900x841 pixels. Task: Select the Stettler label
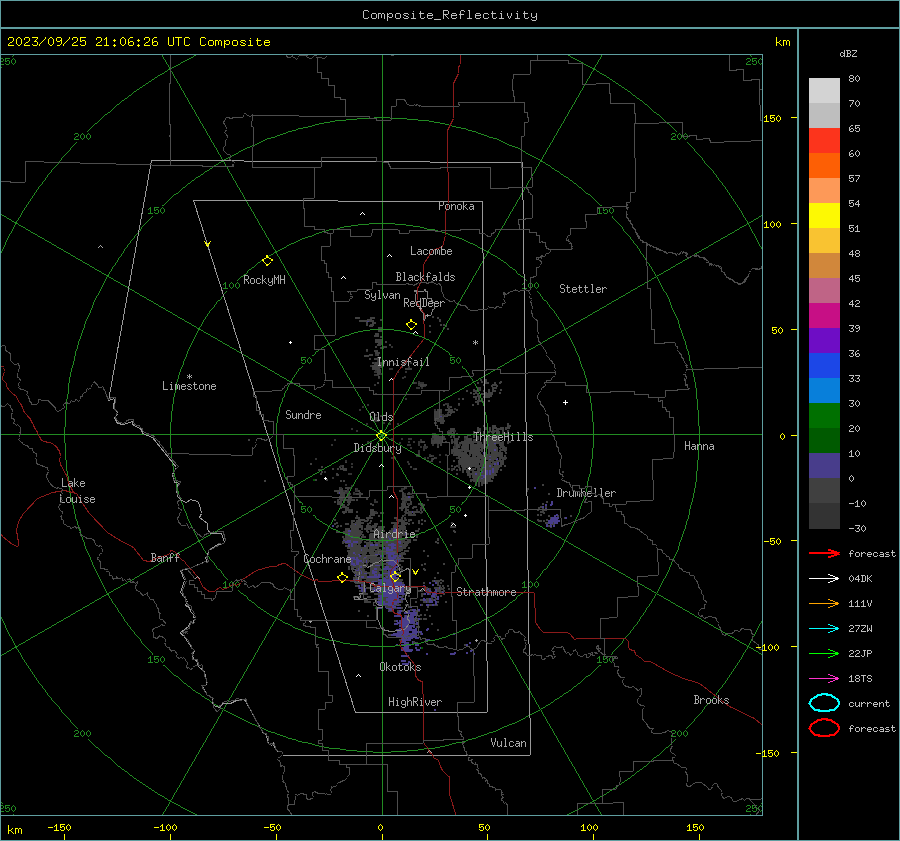point(583,289)
